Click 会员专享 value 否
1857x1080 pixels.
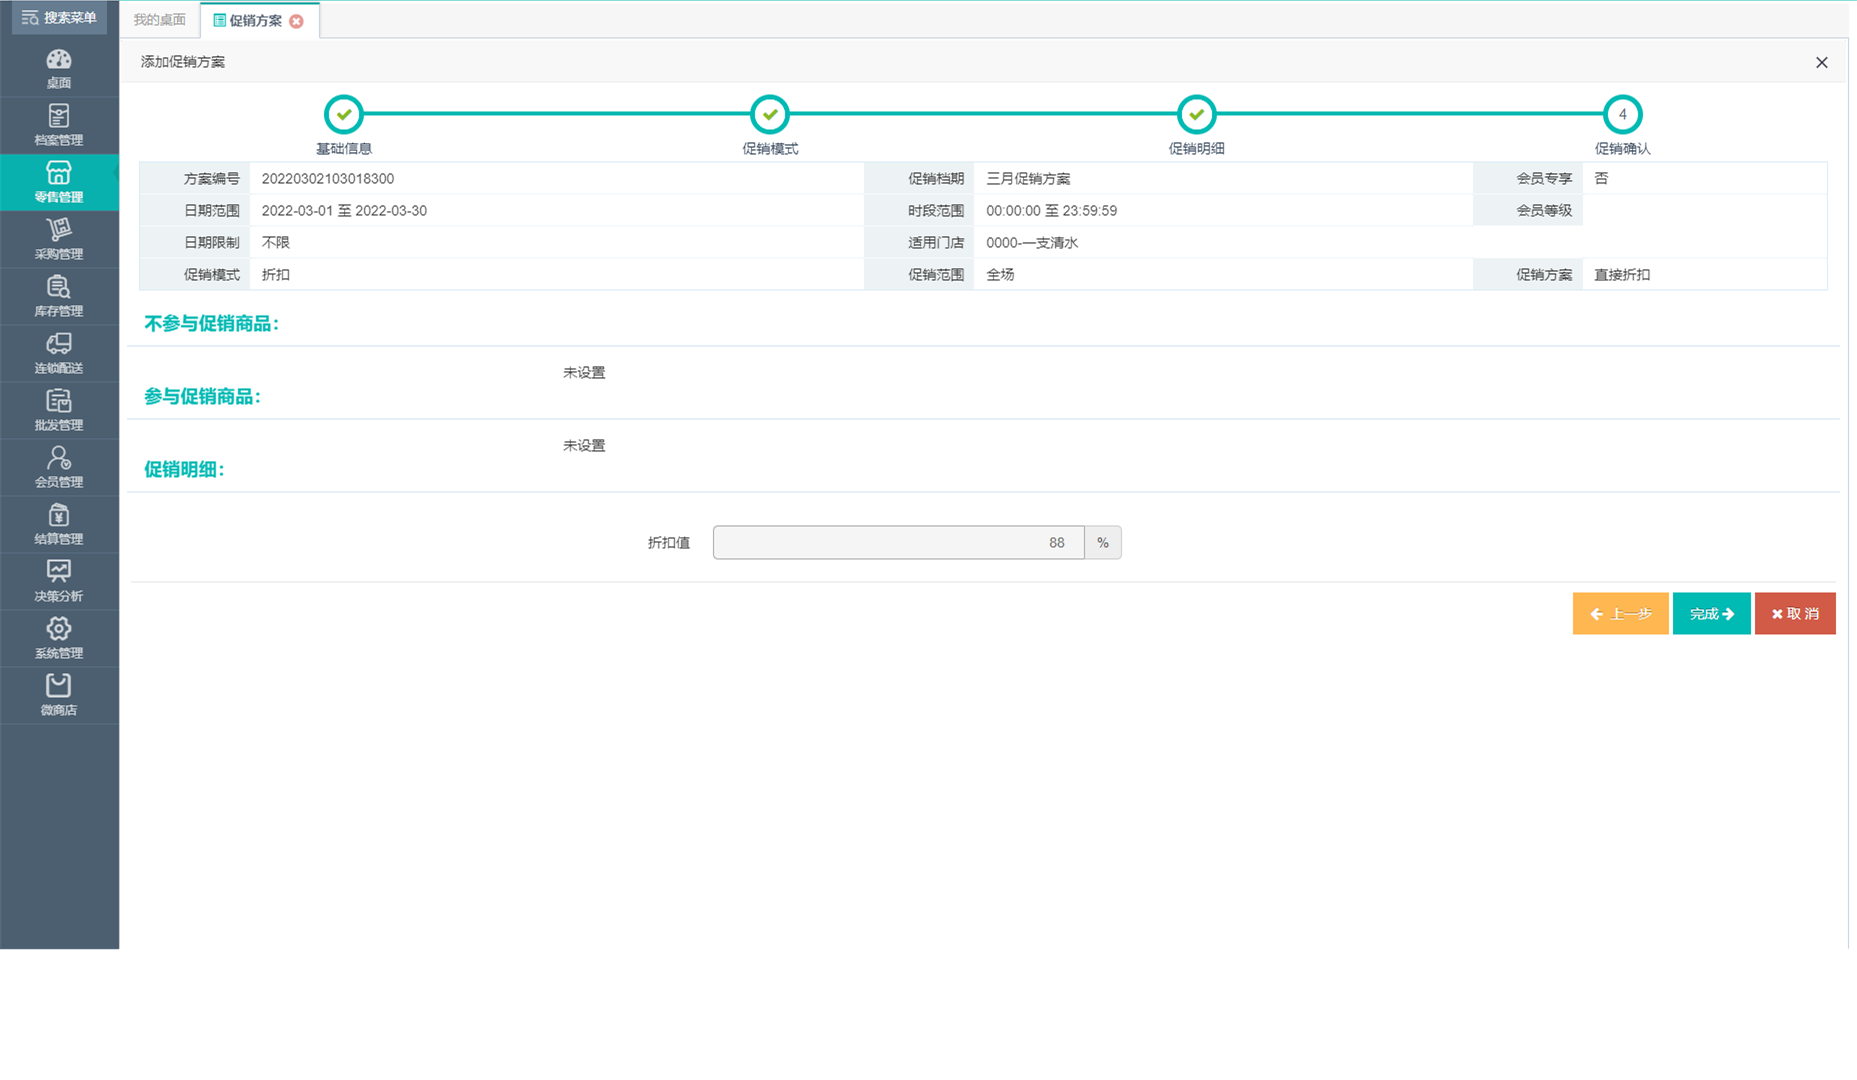click(x=1601, y=178)
